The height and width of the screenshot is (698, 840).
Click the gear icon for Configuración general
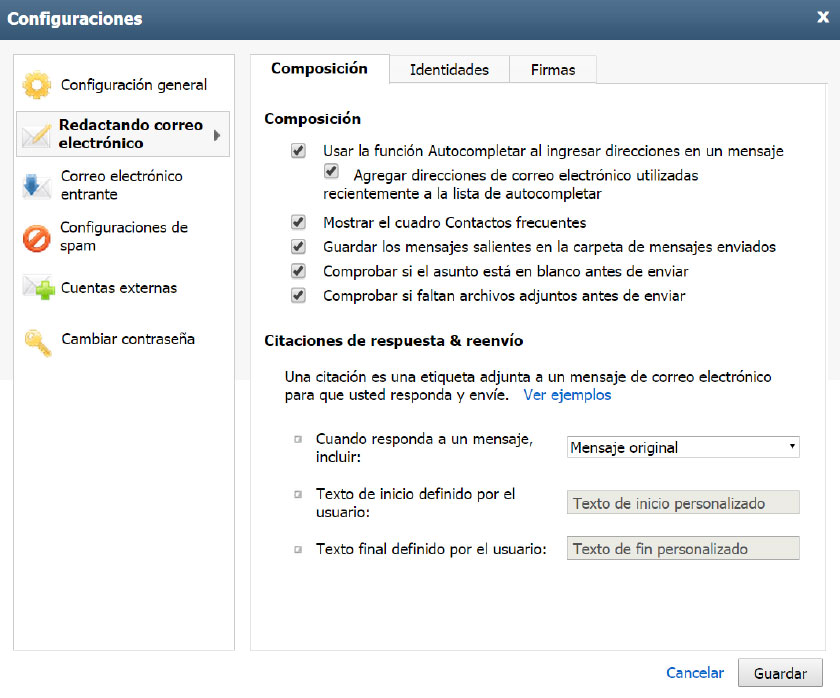click(x=36, y=85)
